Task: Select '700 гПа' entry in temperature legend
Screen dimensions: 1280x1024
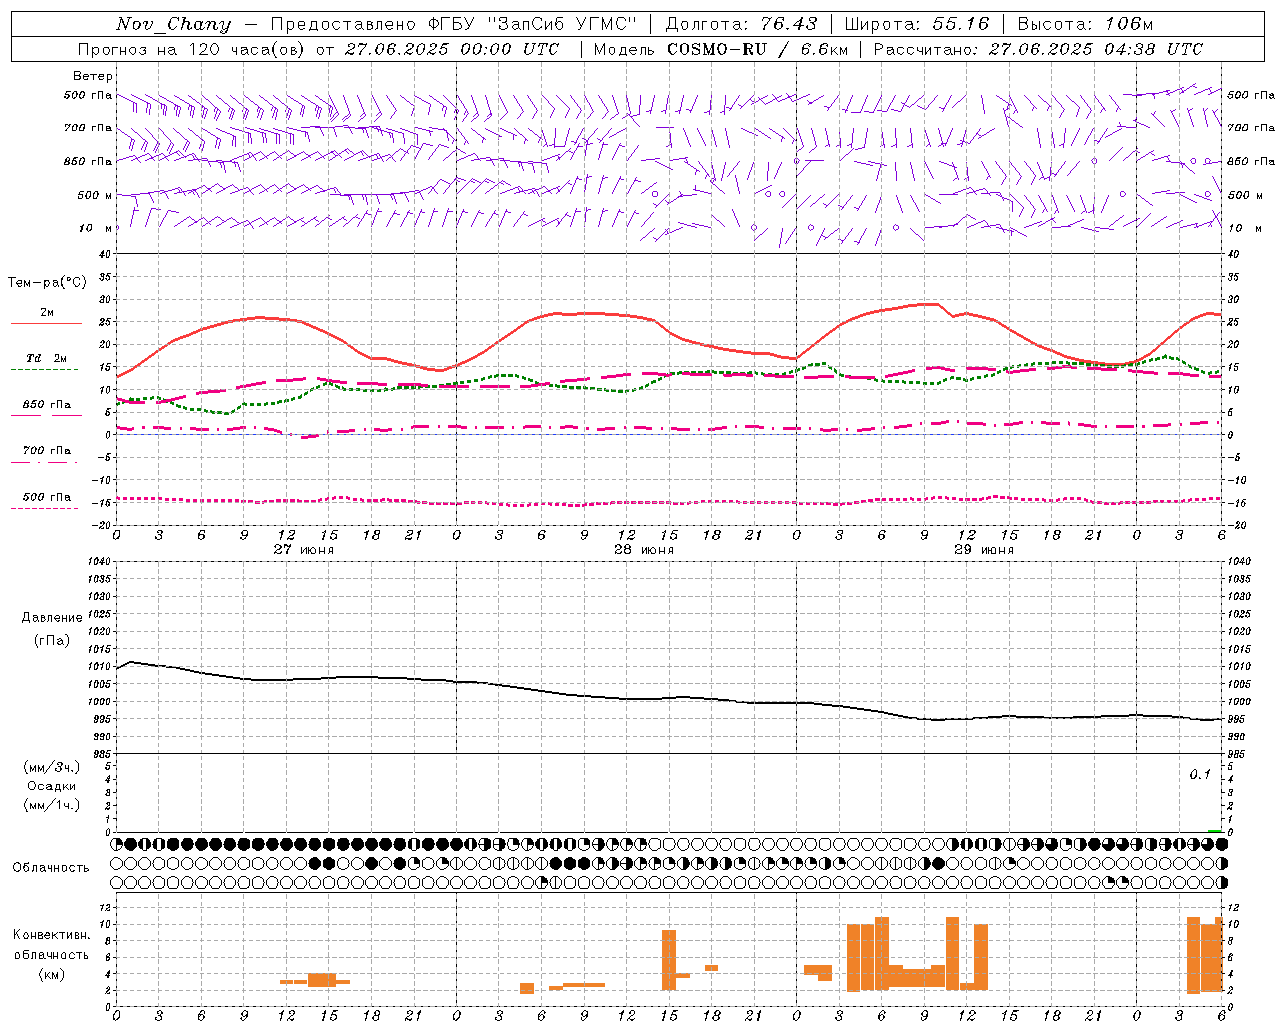Action: [x=47, y=450]
